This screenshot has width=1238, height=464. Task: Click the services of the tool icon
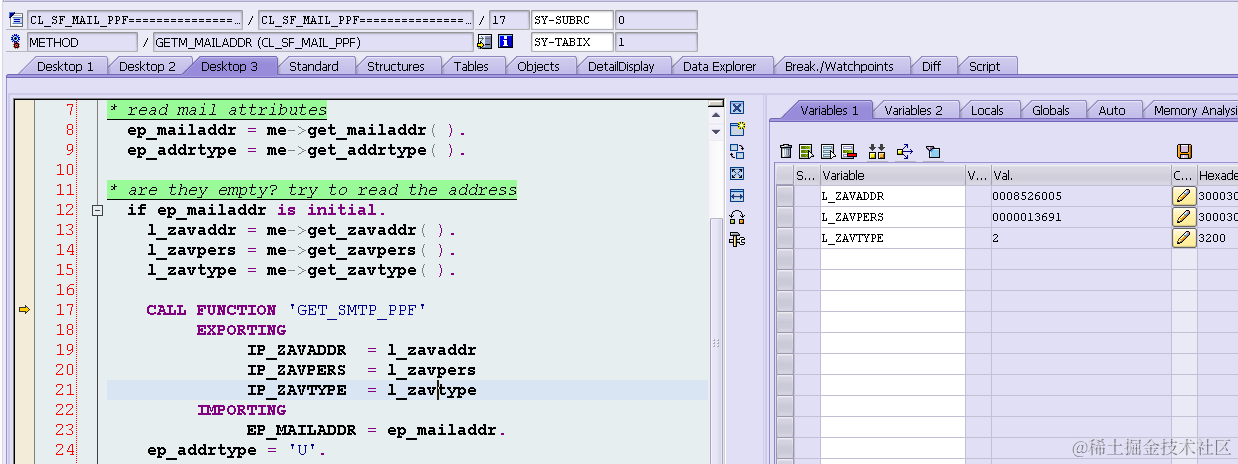pyautogui.click(x=737, y=239)
